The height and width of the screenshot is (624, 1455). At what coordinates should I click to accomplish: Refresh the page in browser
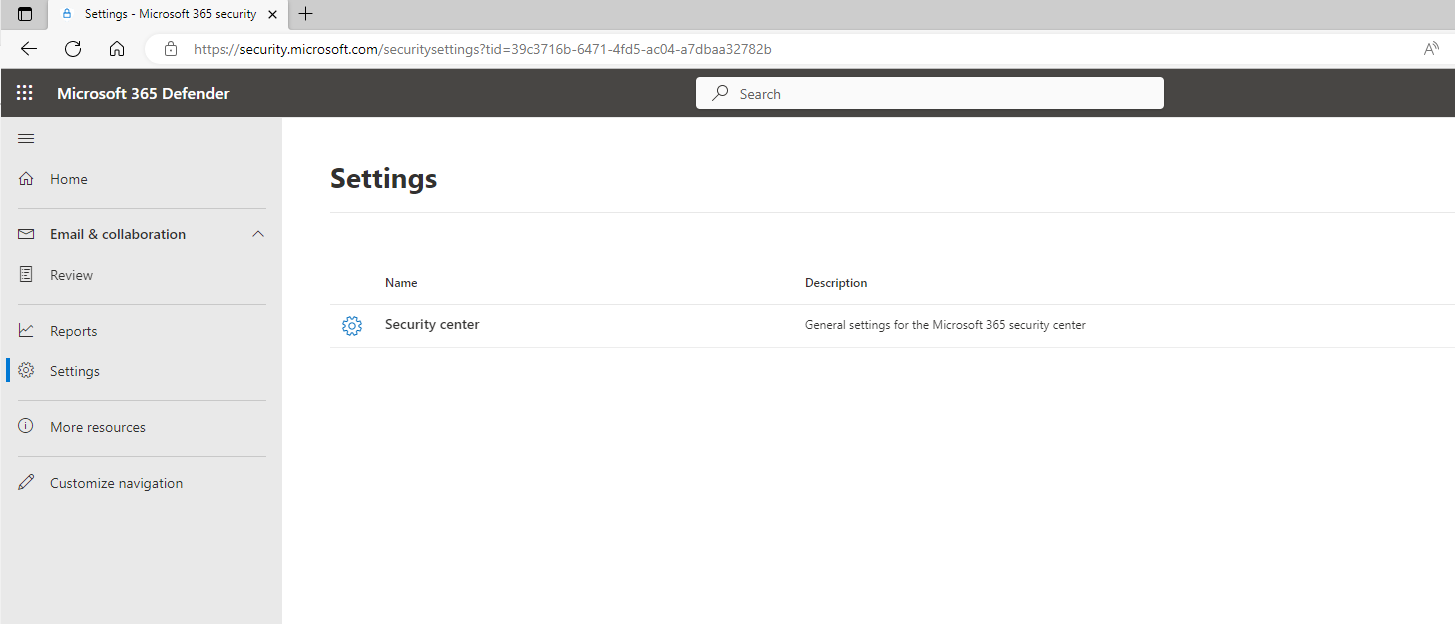(x=73, y=48)
